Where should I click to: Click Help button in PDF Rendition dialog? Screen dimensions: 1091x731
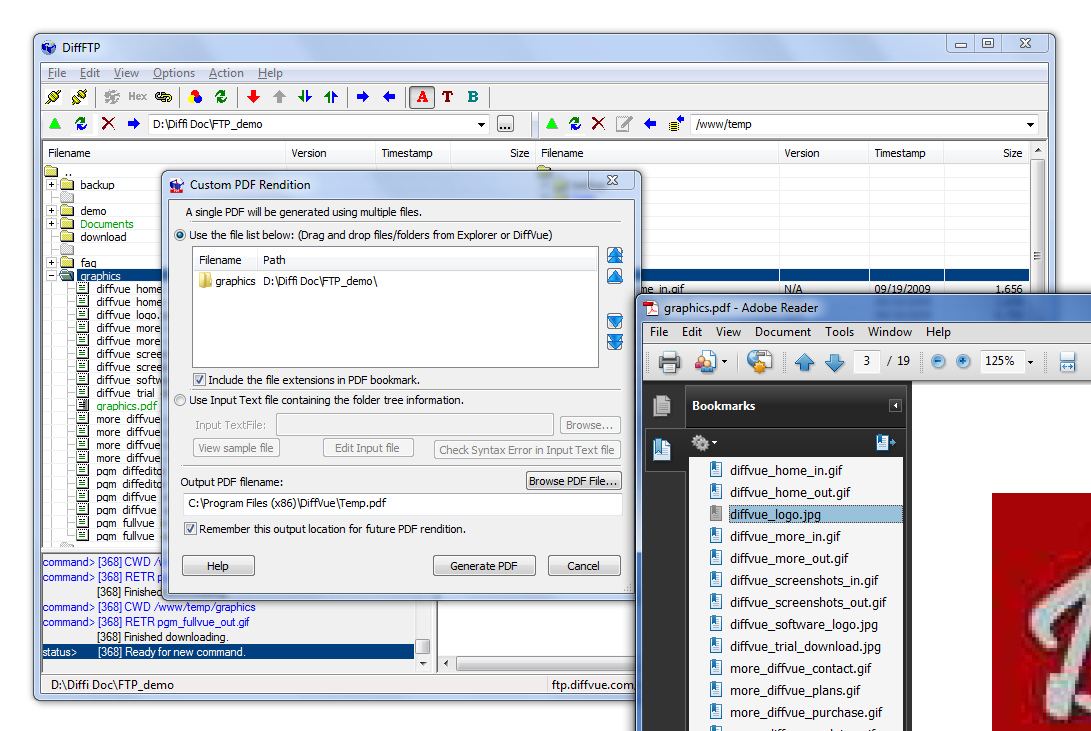click(218, 565)
